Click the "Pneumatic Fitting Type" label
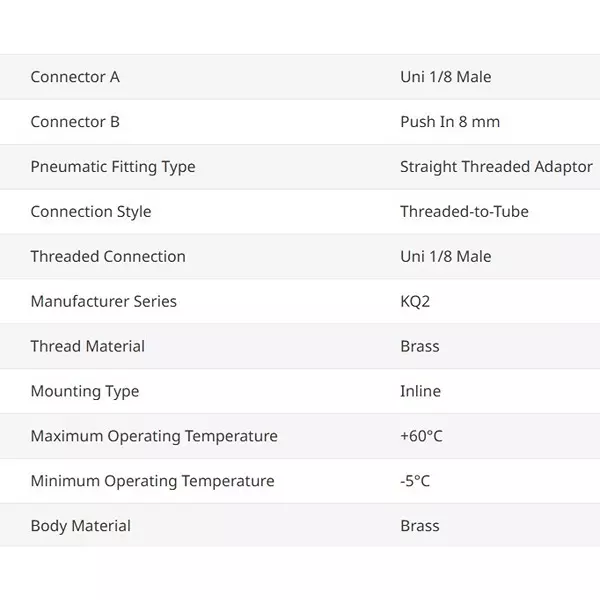 [x=112, y=167]
